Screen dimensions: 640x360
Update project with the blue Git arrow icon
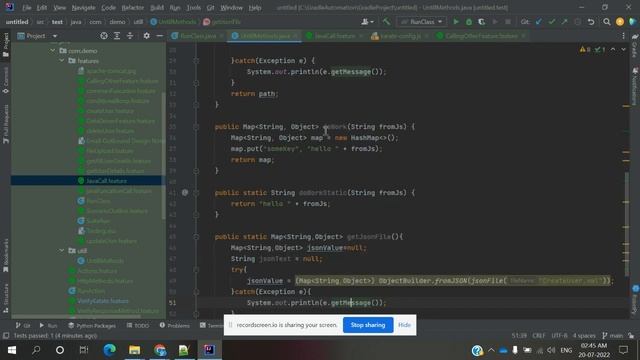539,22
